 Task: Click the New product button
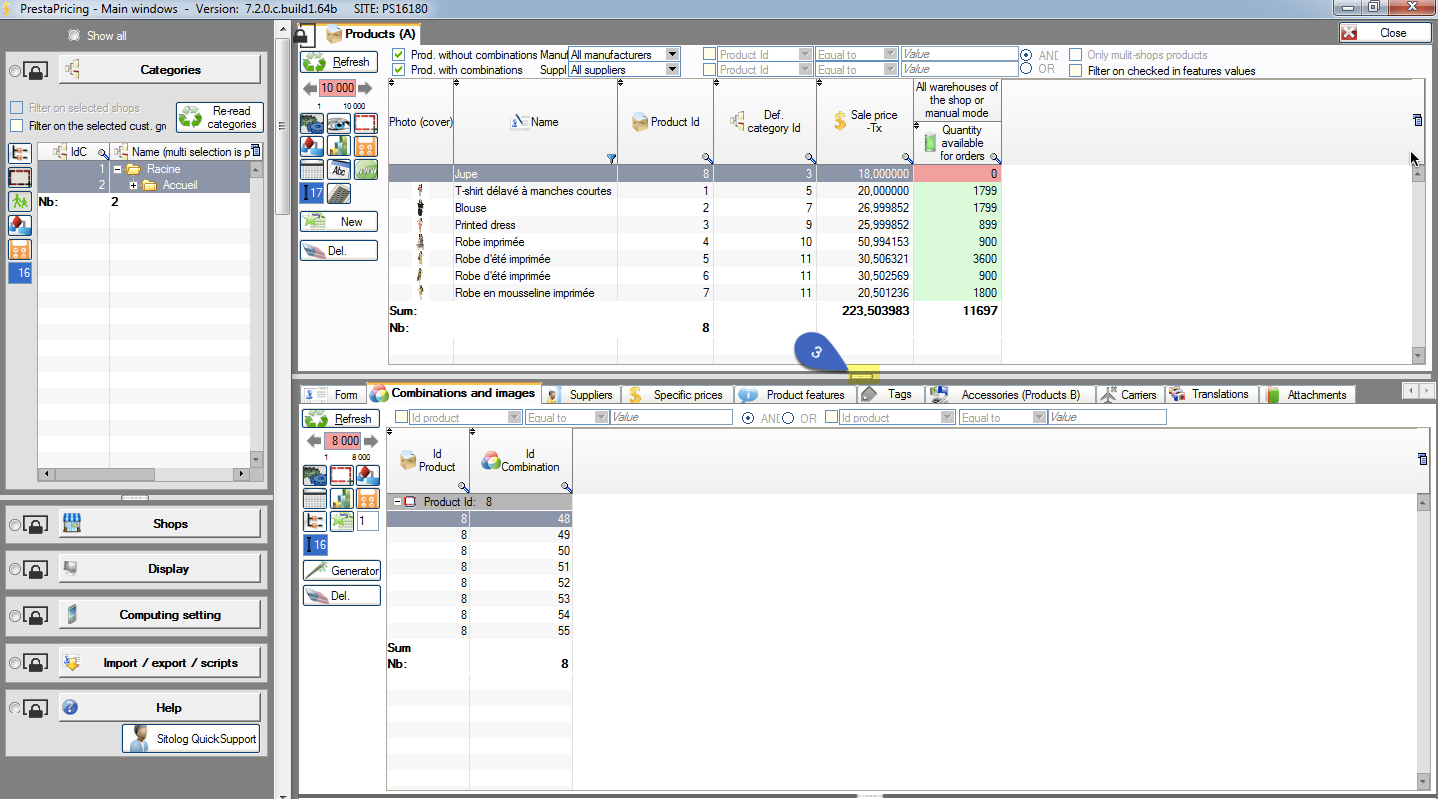click(340, 222)
